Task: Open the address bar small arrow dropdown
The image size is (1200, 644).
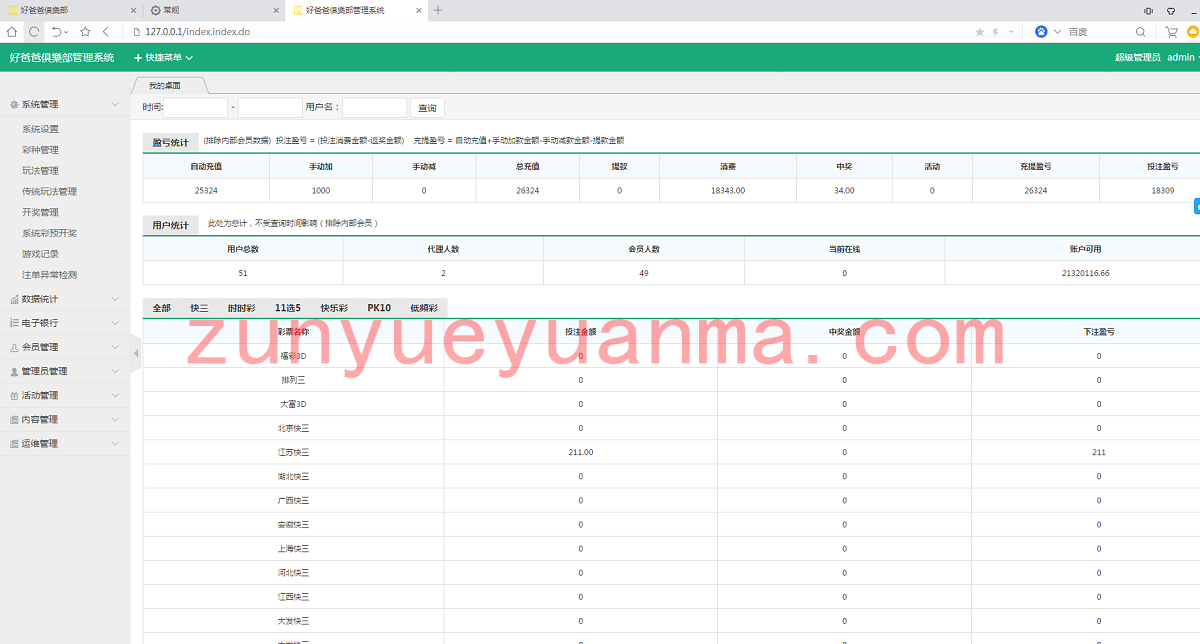Action: [x=1011, y=32]
